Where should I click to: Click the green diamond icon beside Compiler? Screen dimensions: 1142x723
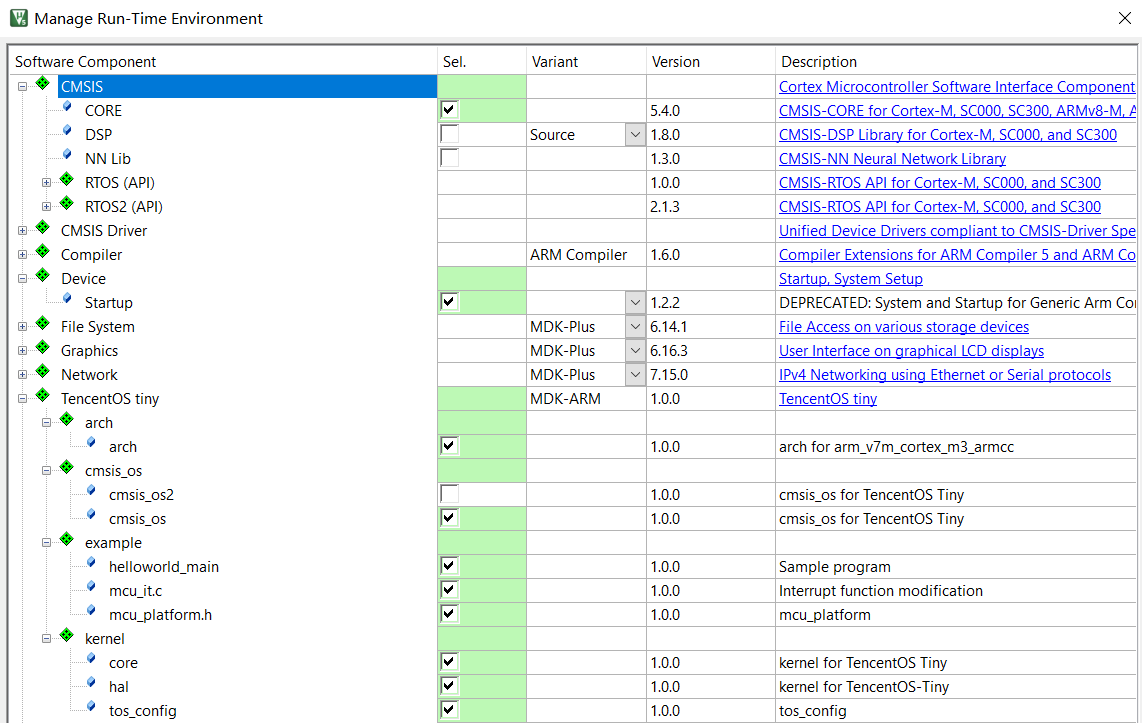click(x=43, y=251)
